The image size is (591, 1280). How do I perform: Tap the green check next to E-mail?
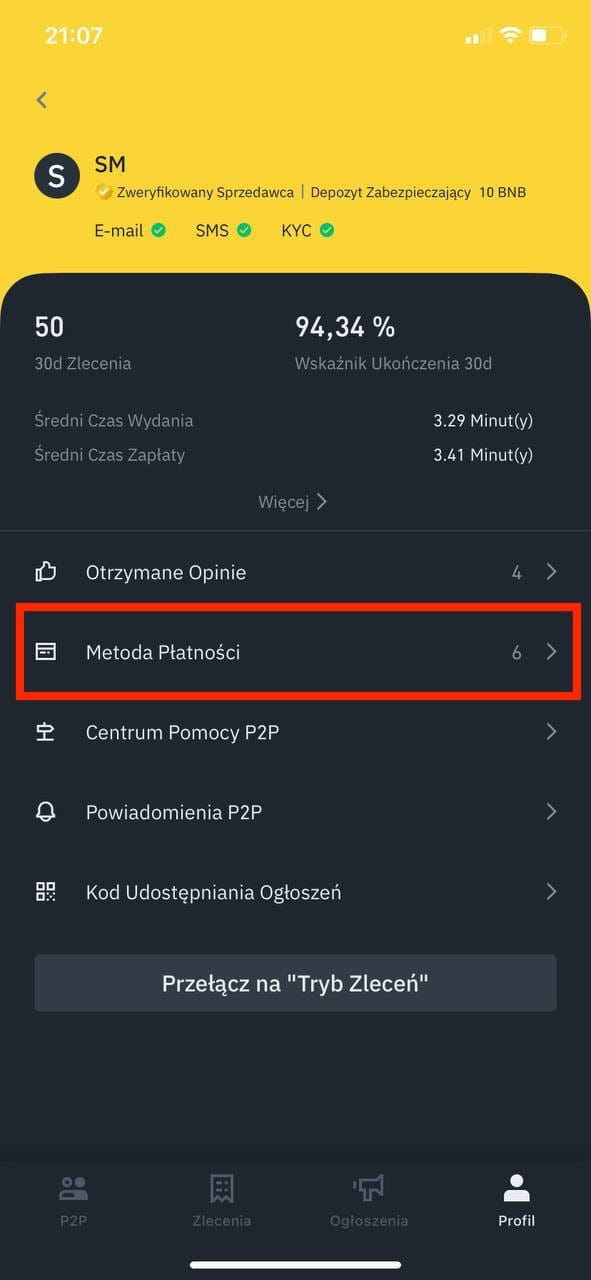[158, 230]
